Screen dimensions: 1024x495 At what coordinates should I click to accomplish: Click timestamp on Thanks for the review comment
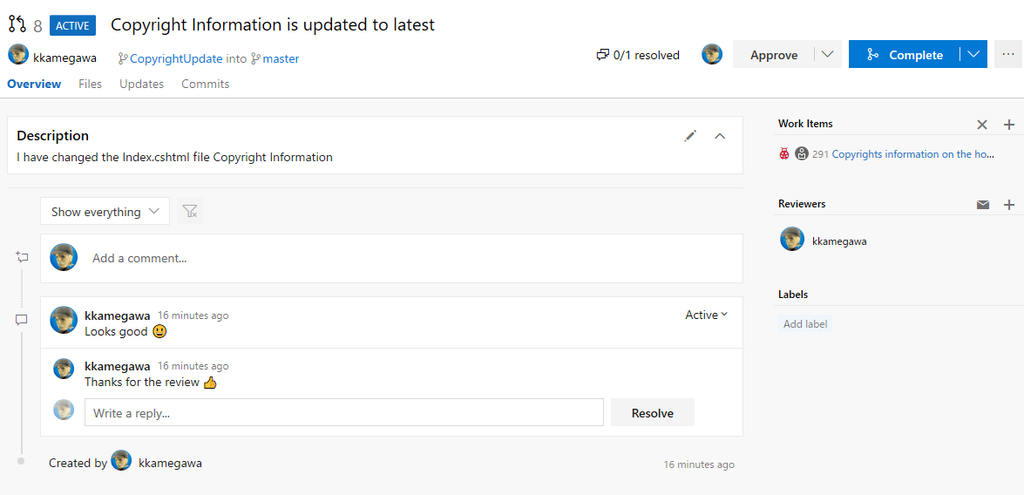tap(193, 366)
